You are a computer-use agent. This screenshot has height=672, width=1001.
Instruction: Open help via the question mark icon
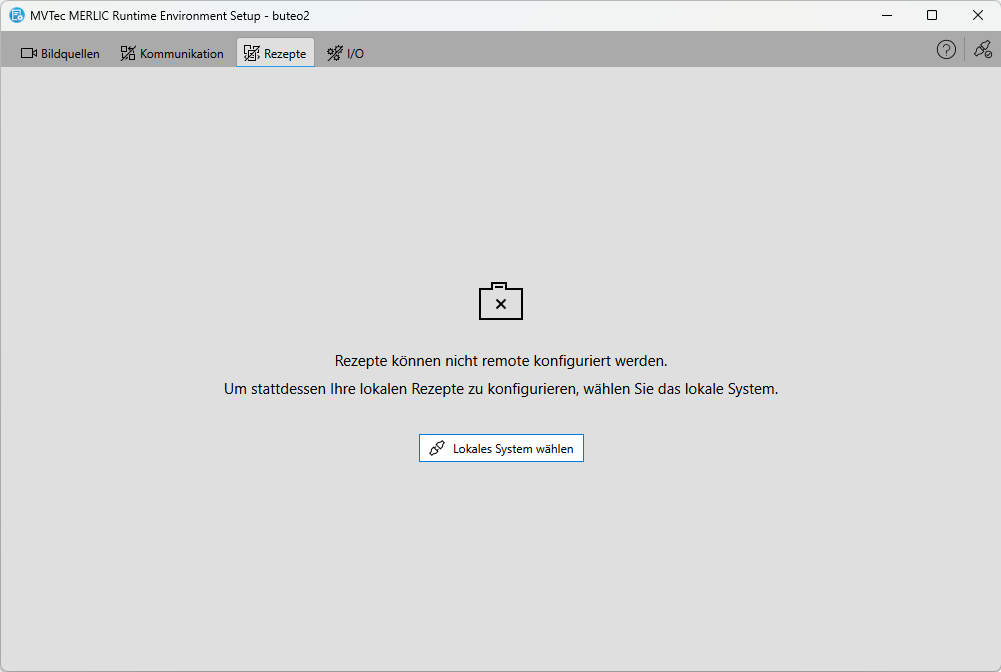pyautogui.click(x=946, y=50)
